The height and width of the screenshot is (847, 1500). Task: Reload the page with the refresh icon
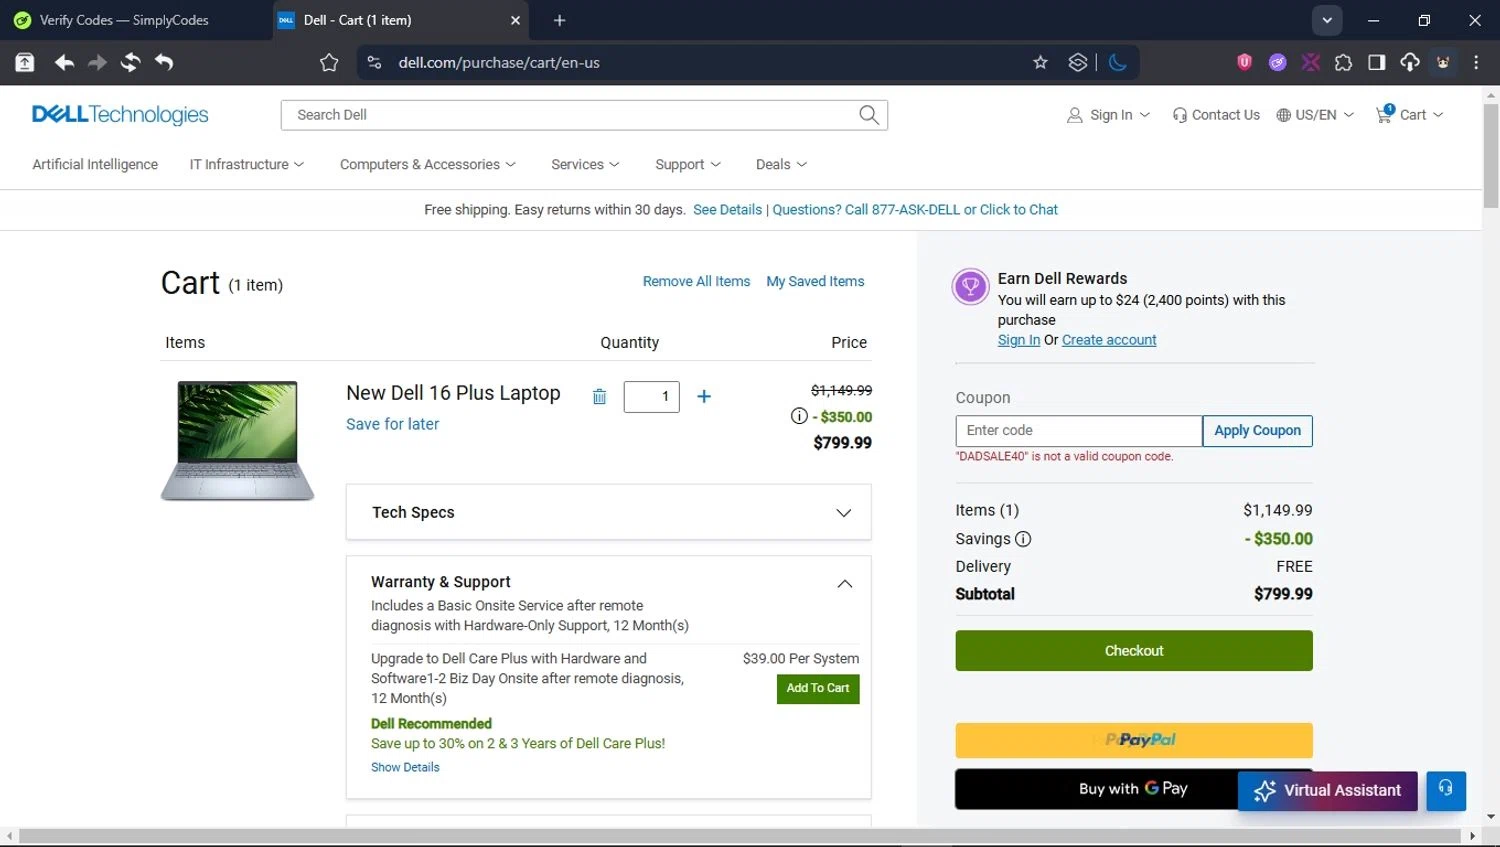(x=130, y=62)
